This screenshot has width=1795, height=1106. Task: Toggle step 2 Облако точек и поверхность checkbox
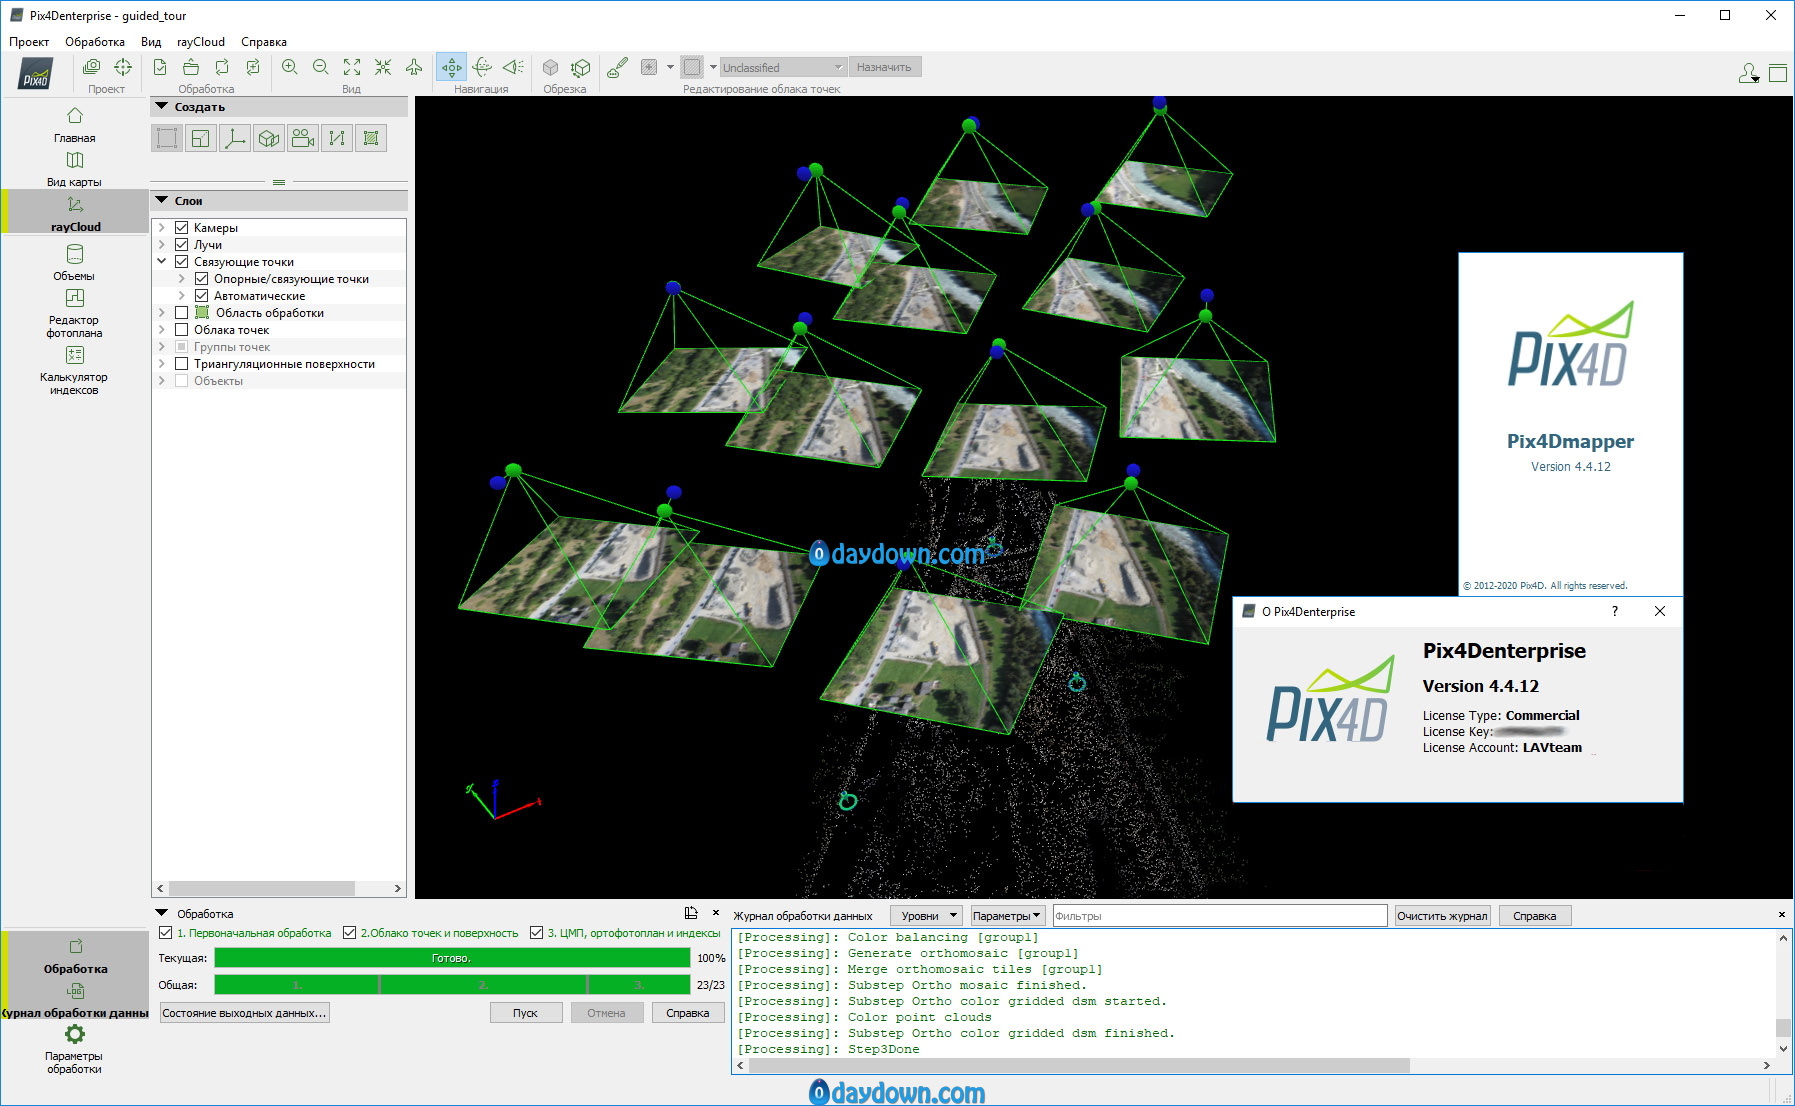click(349, 933)
